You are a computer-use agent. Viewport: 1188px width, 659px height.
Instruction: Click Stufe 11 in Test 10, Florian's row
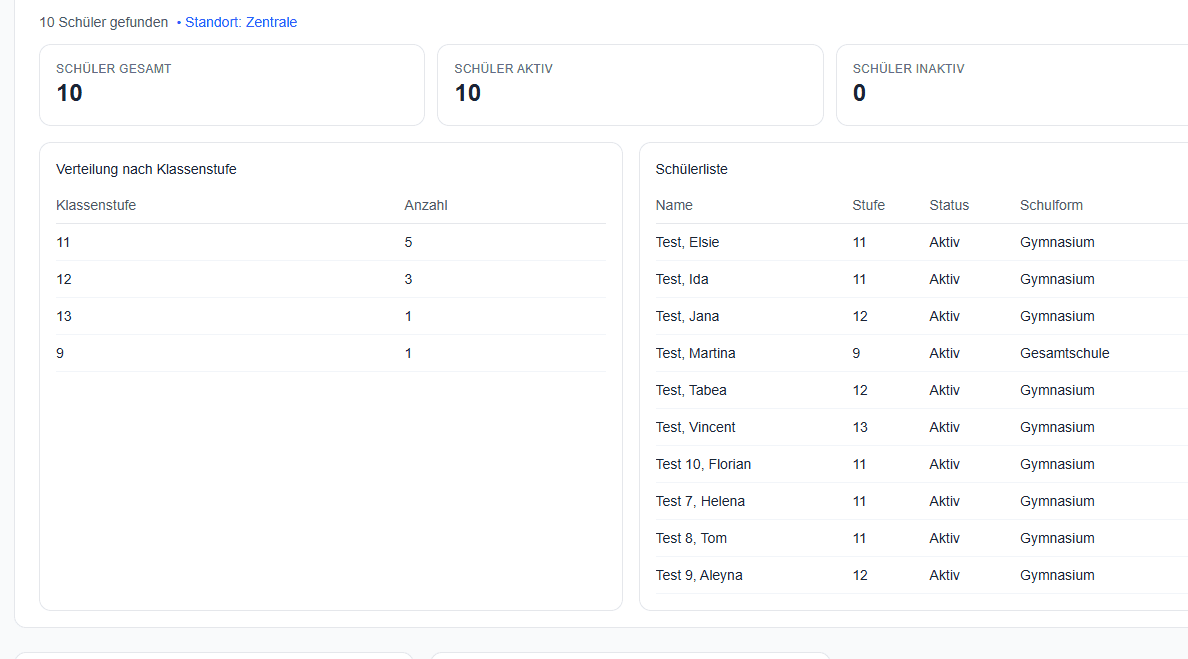pos(859,464)
